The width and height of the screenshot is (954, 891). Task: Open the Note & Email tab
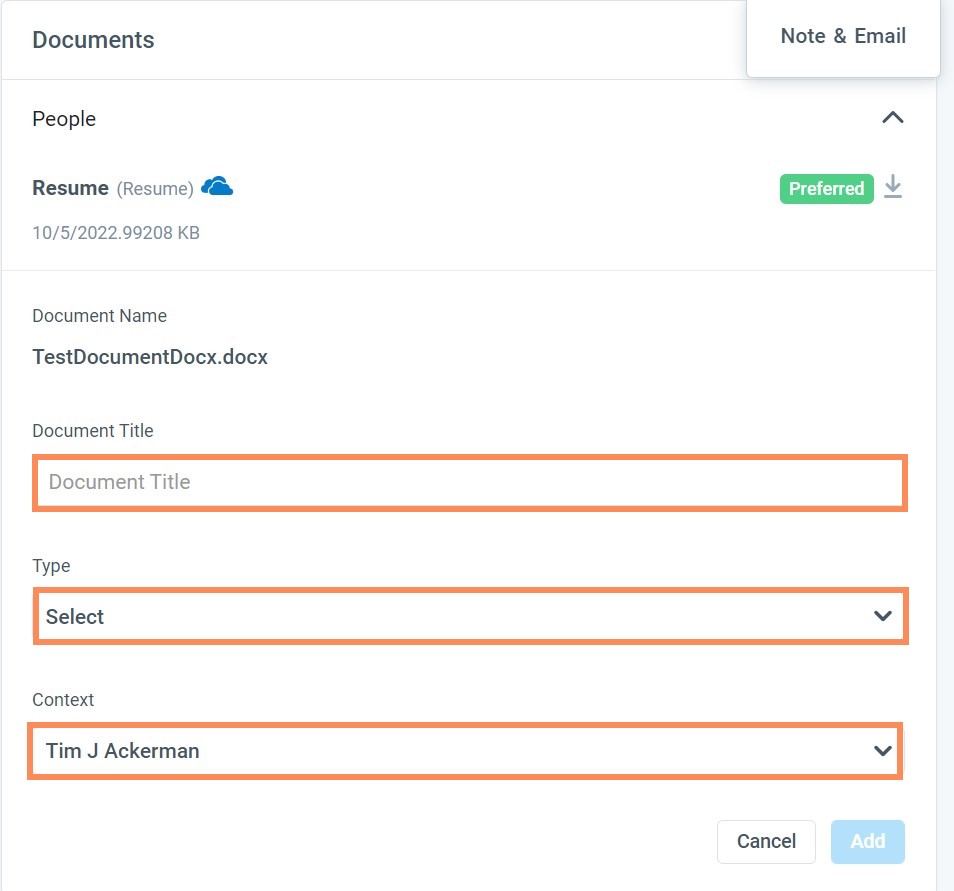(x=843, y=37)
